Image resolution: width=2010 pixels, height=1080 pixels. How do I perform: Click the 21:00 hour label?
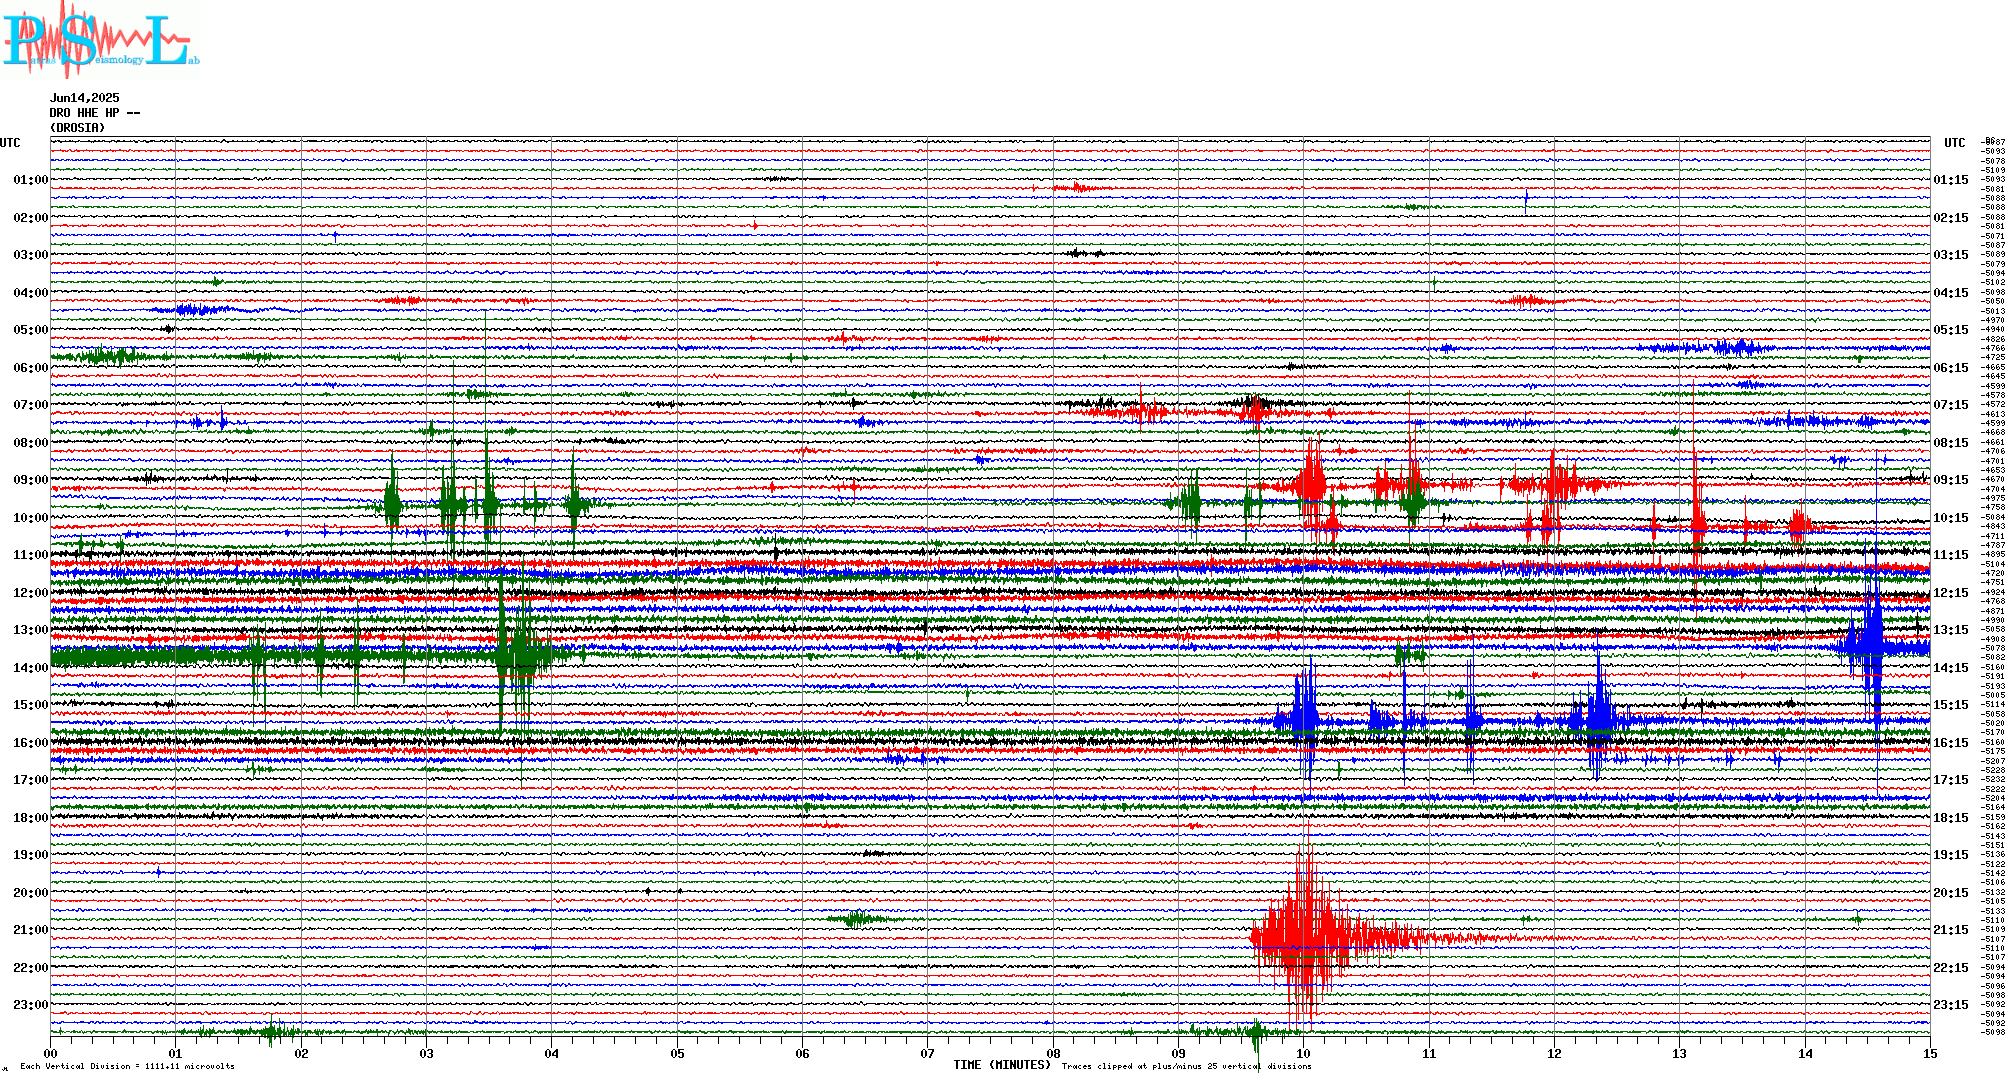click(30, 930)
